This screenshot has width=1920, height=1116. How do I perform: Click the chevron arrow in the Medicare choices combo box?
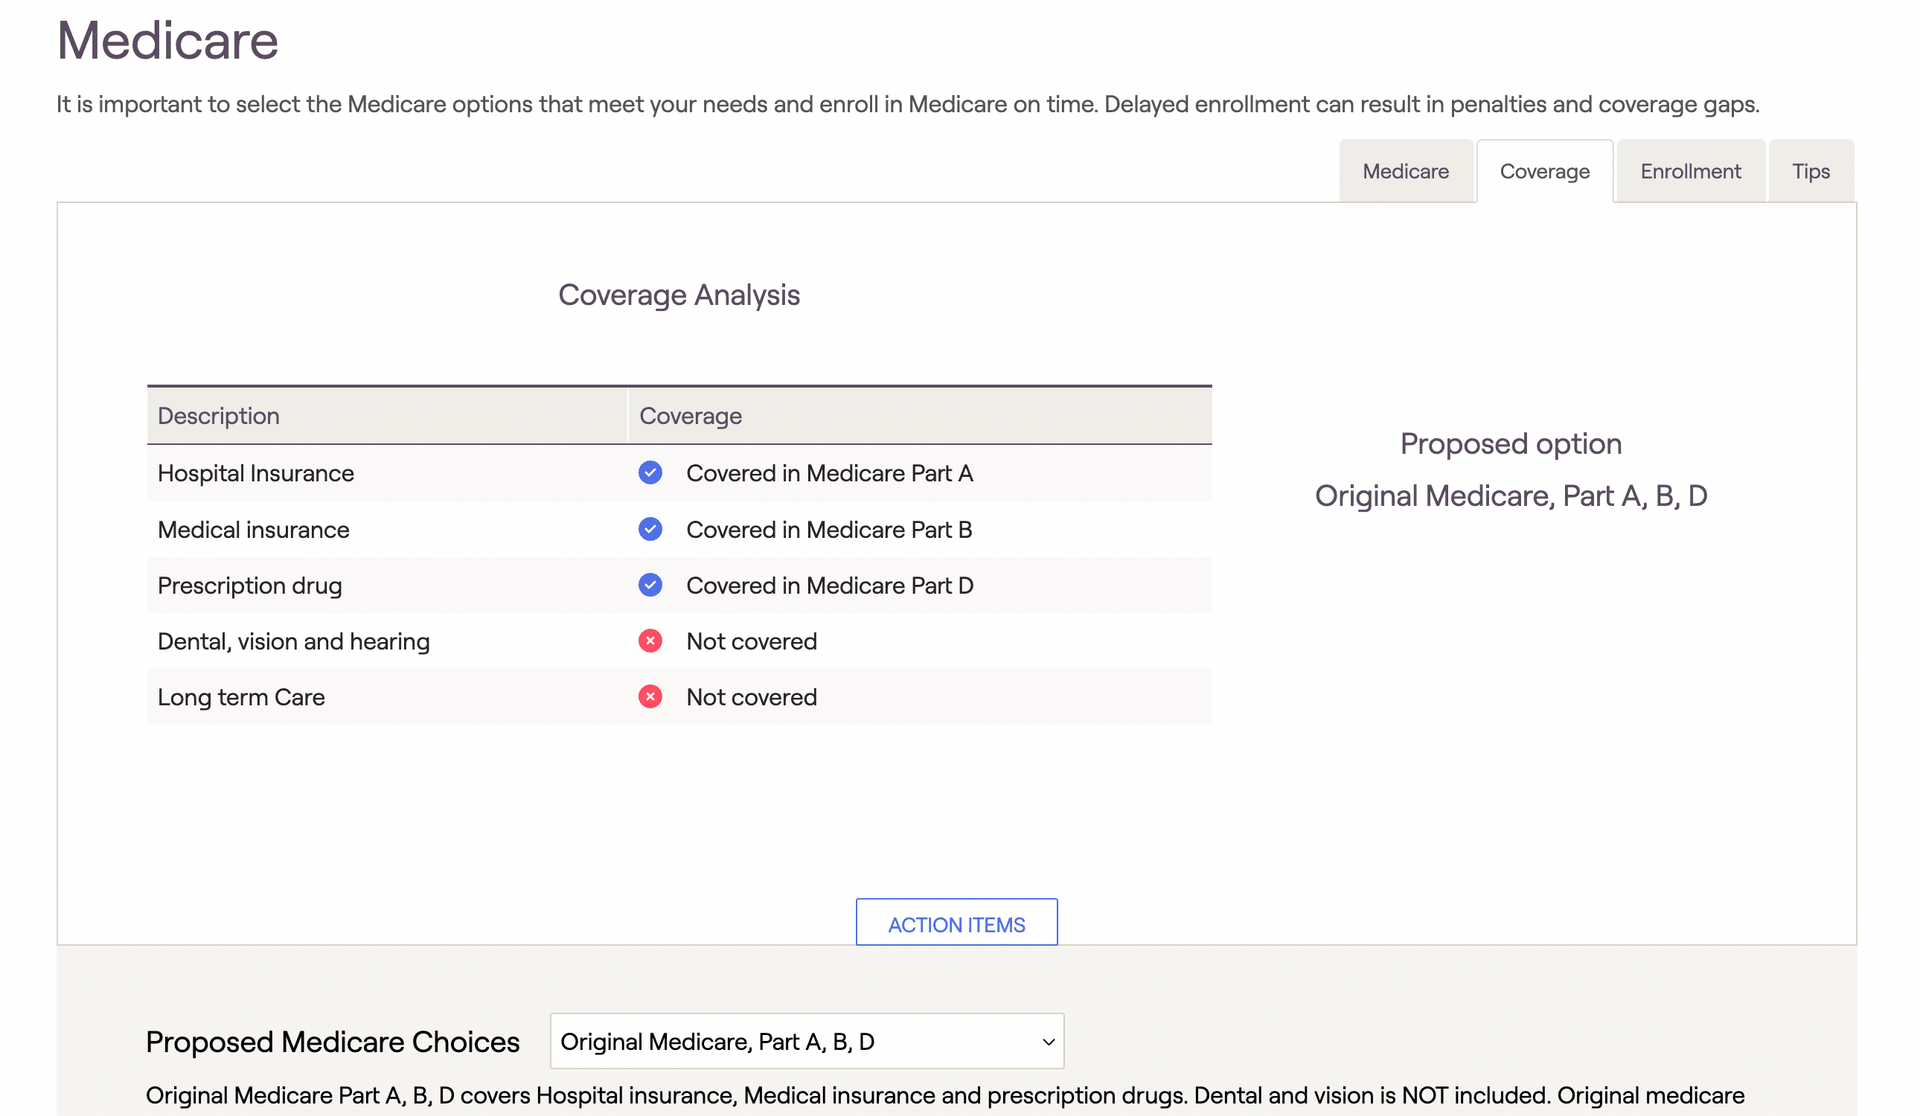1048,1042
